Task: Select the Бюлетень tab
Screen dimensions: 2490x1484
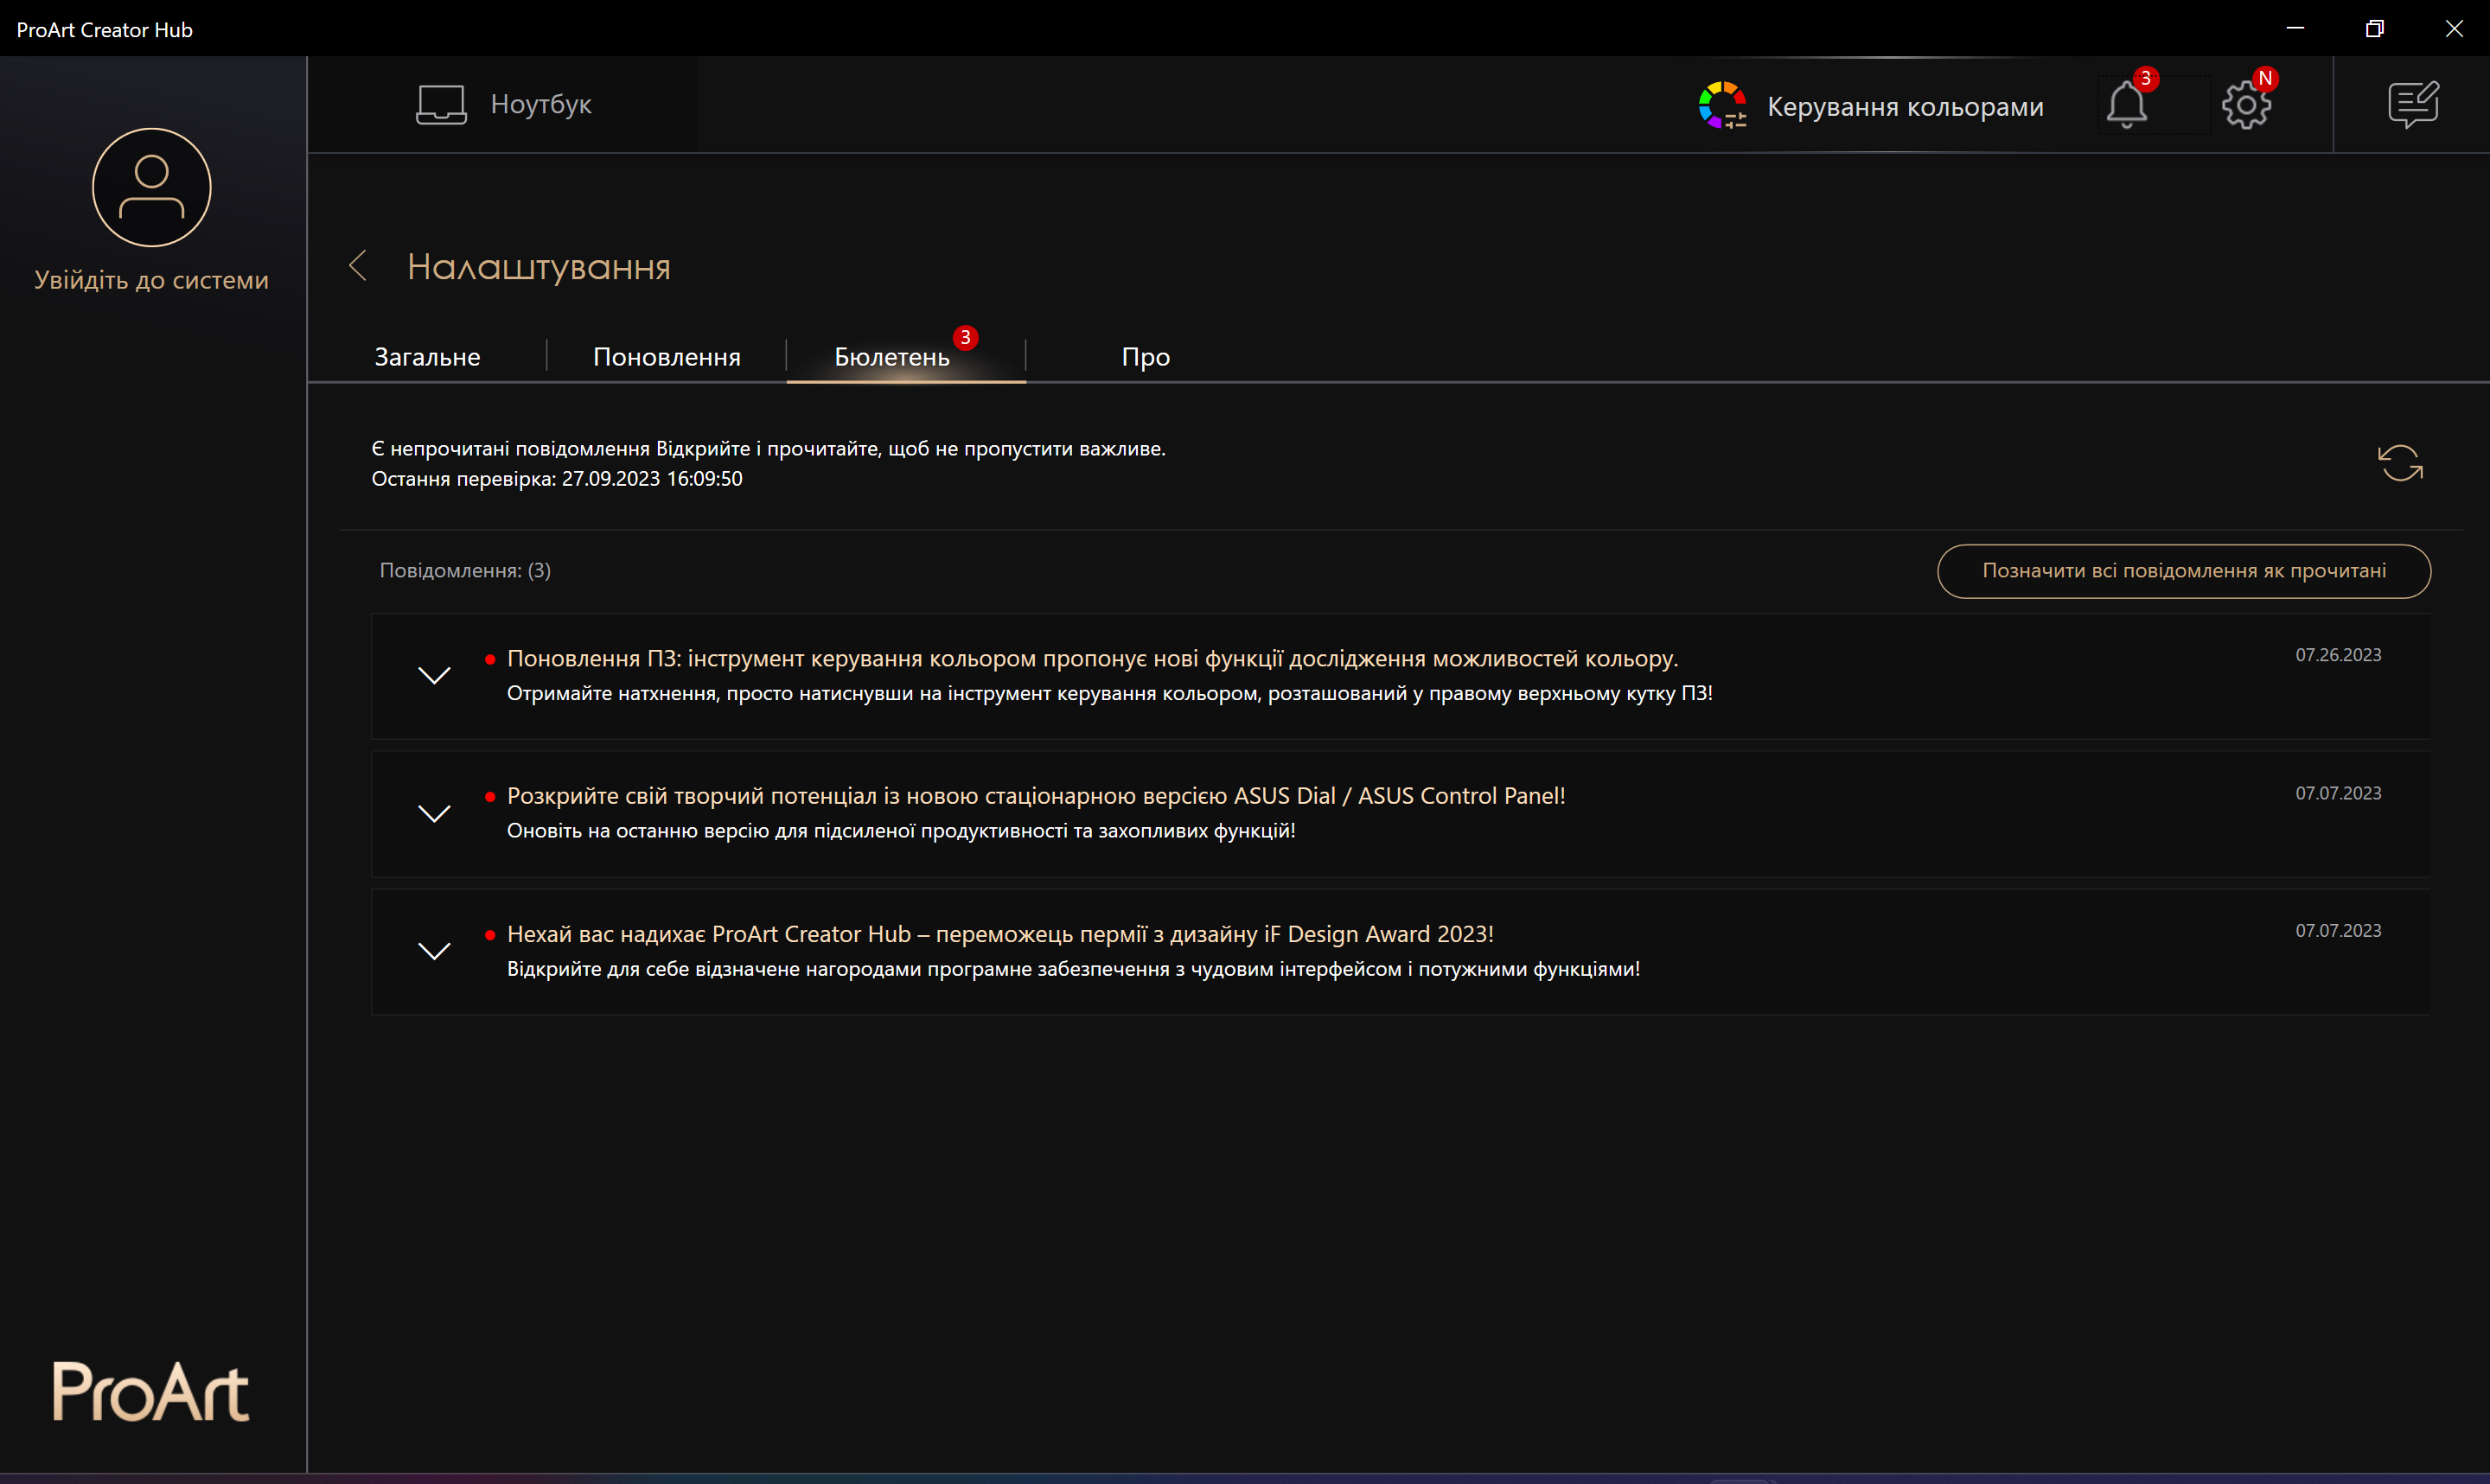Action: 891,357
